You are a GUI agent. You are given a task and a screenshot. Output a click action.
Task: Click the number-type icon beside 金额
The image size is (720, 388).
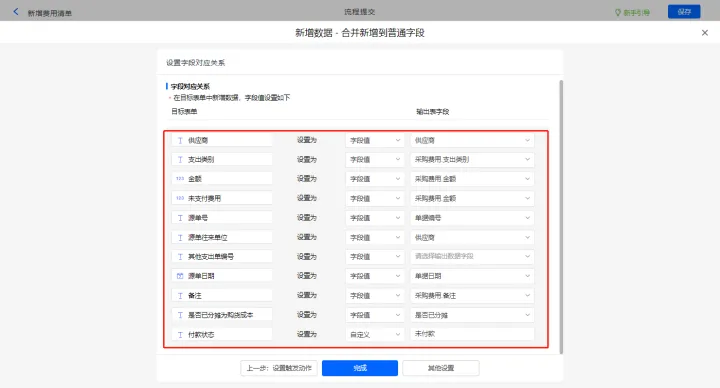pyautogui.click(x=180, y=179)
